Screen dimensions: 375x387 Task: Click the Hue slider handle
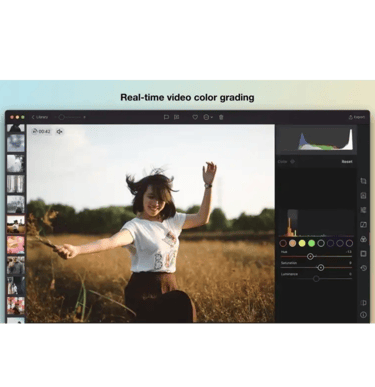310,256
